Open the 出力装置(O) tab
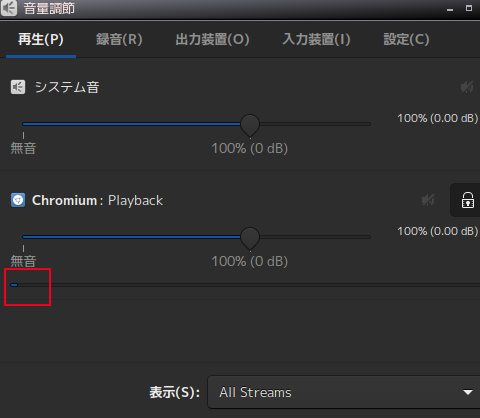This screenshot has height=418, width=480. [212, 39]
